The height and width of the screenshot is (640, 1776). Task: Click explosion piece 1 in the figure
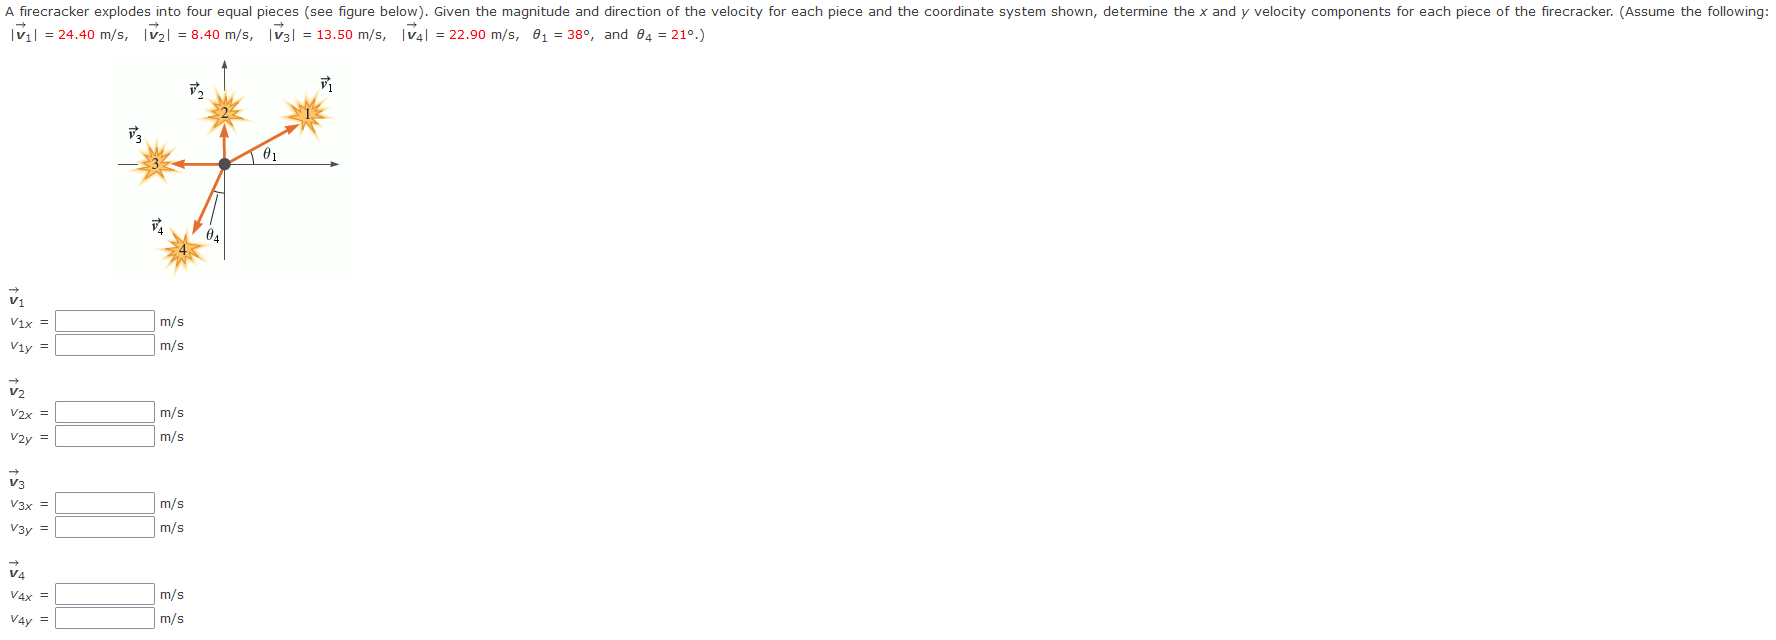[307, 114]
